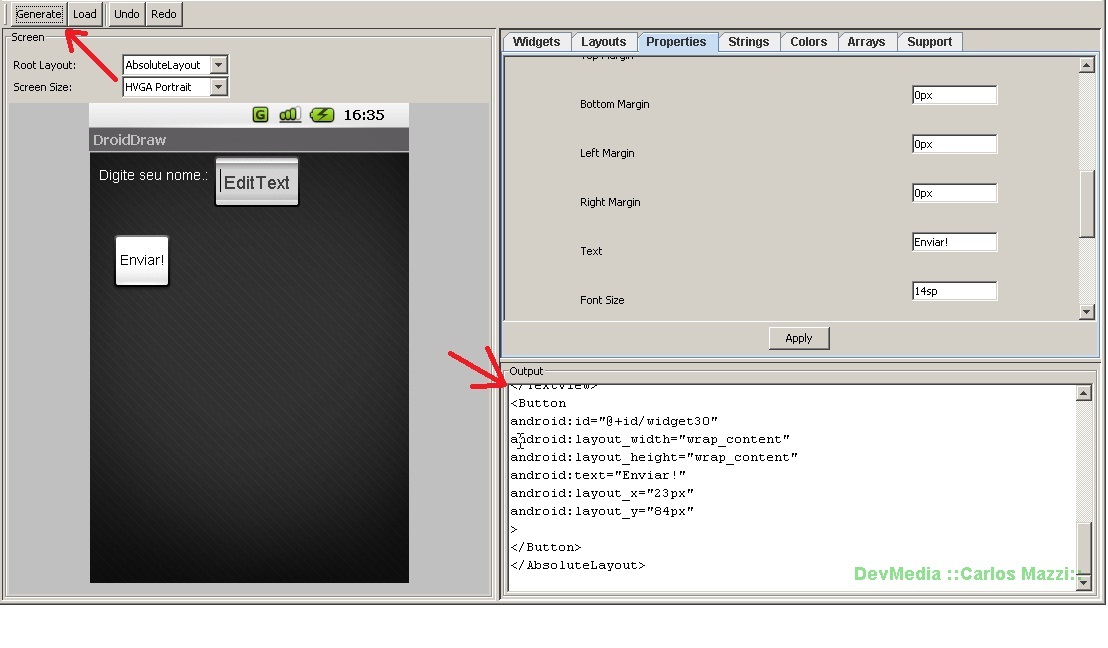The height and width of the screenshot is (648, 1108).
Task: Switch to the Widgets tab
Action: pyautogui.click(x=537, y=42)
